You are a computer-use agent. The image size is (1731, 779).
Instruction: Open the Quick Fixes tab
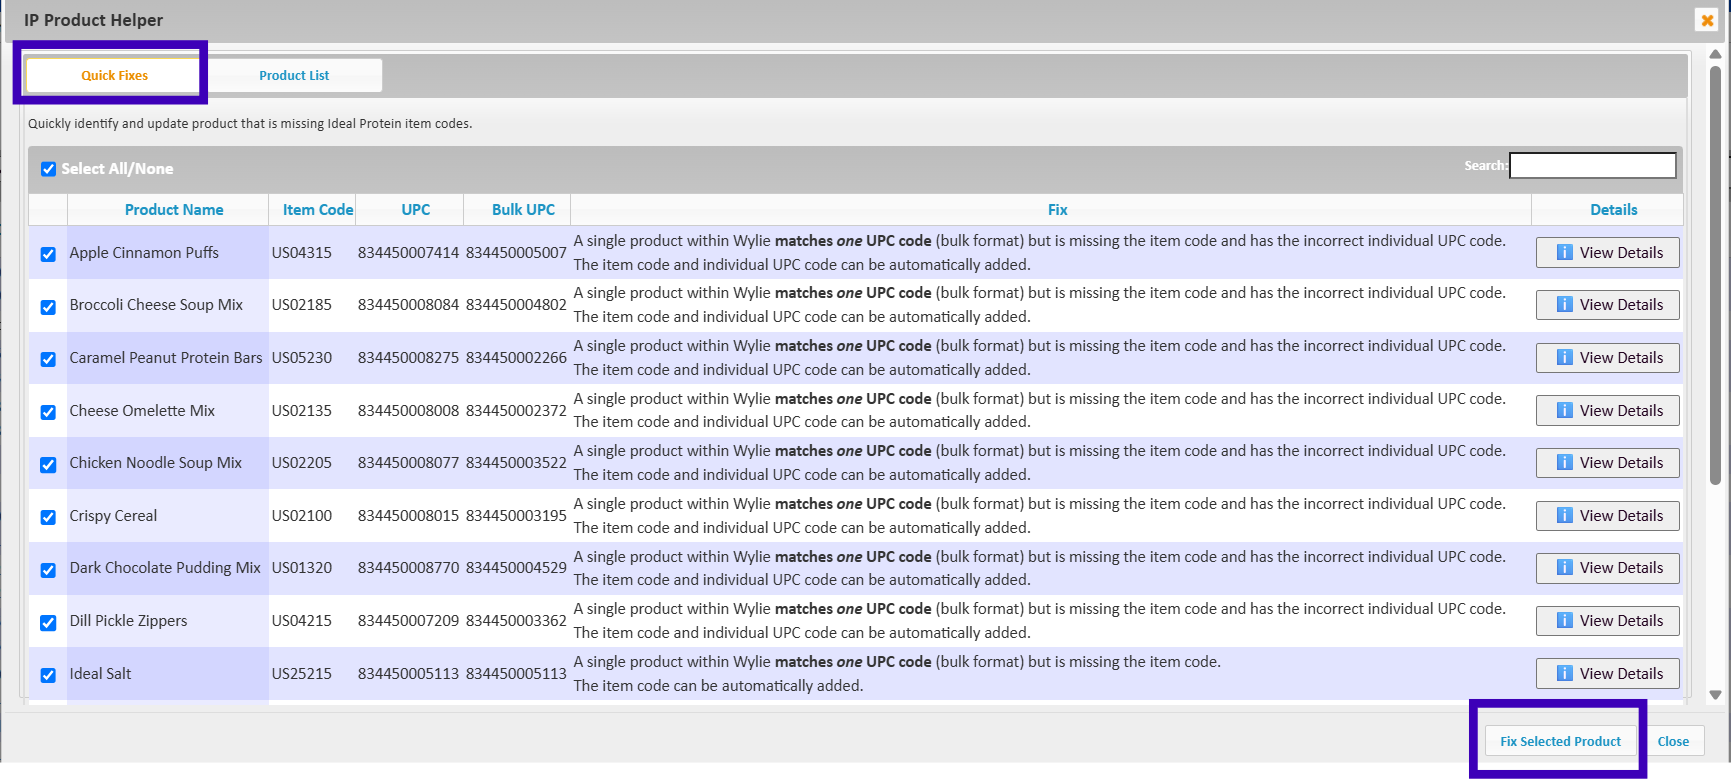pos(114,76)
